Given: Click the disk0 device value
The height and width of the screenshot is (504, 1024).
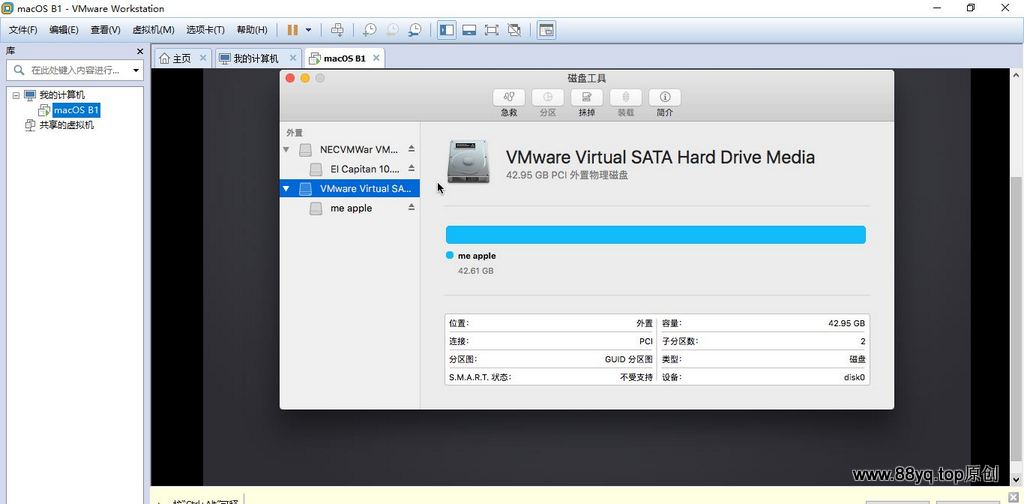Looking at the screenshot, I should [854, 377].
